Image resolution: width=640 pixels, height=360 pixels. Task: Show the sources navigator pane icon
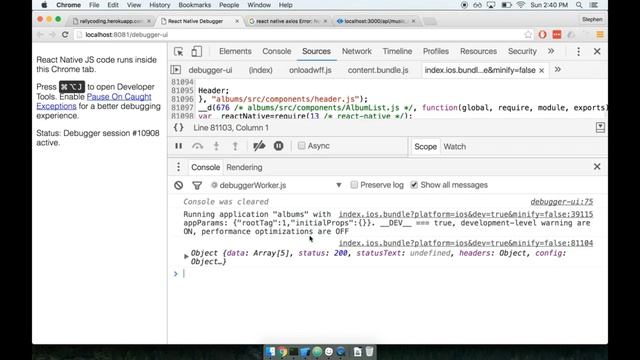(x=176, y=70)
